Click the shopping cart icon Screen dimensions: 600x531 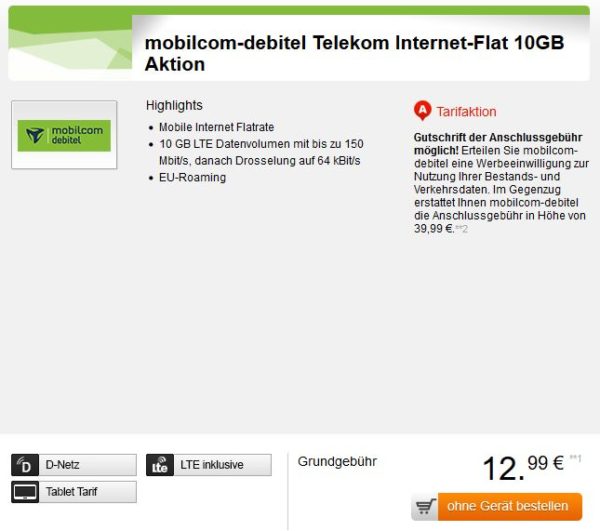coord(426,507)
